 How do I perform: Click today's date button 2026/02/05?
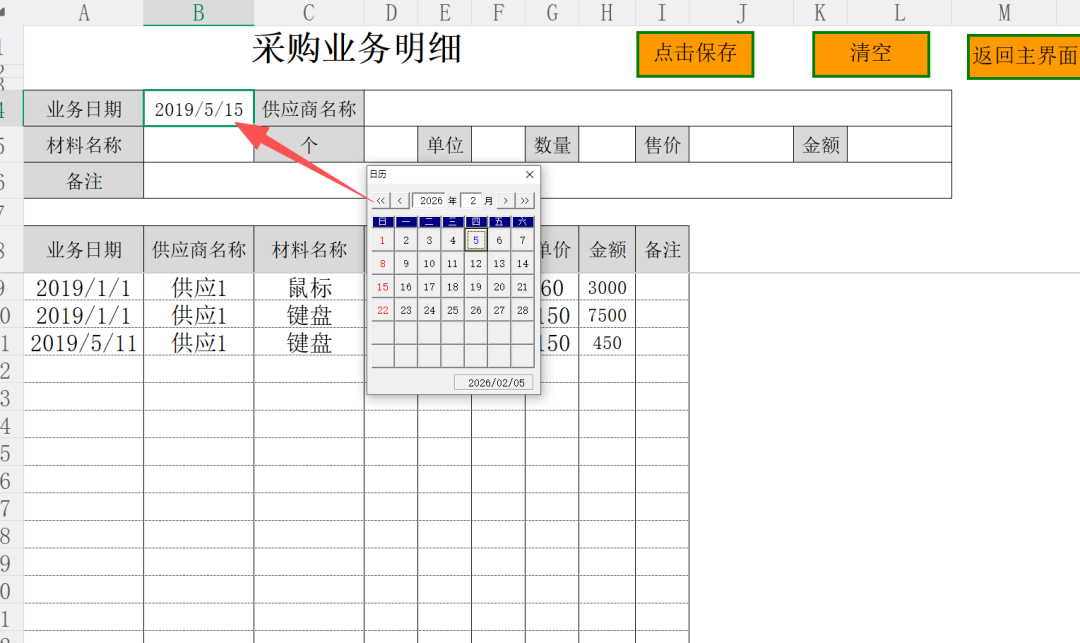[x=495, y=383]
